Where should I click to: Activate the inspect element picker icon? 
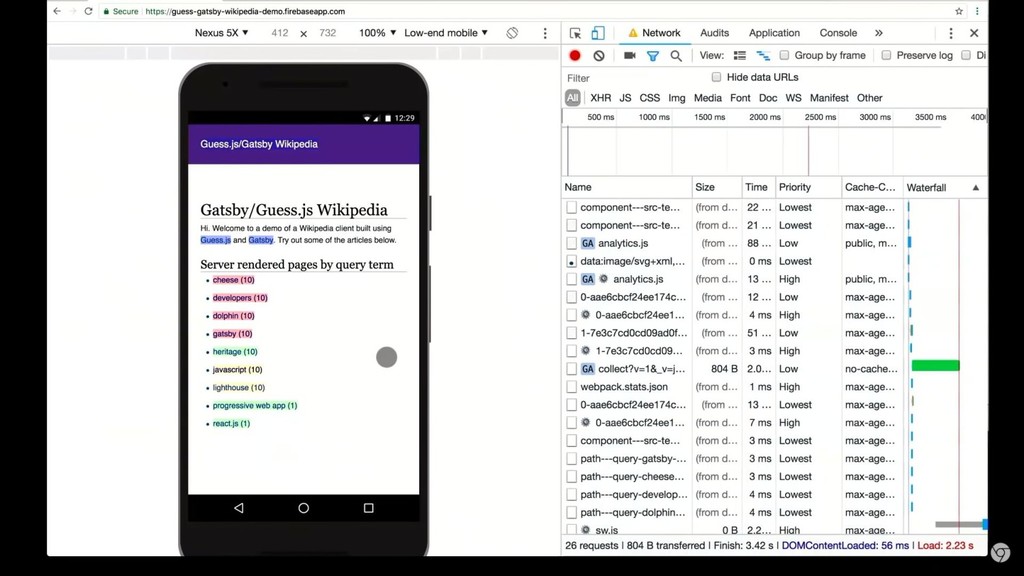[x=575, y=33]
